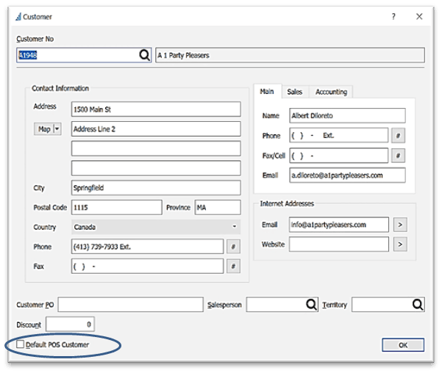Click dial icon beside contact Phone field

tap(398, 136)
